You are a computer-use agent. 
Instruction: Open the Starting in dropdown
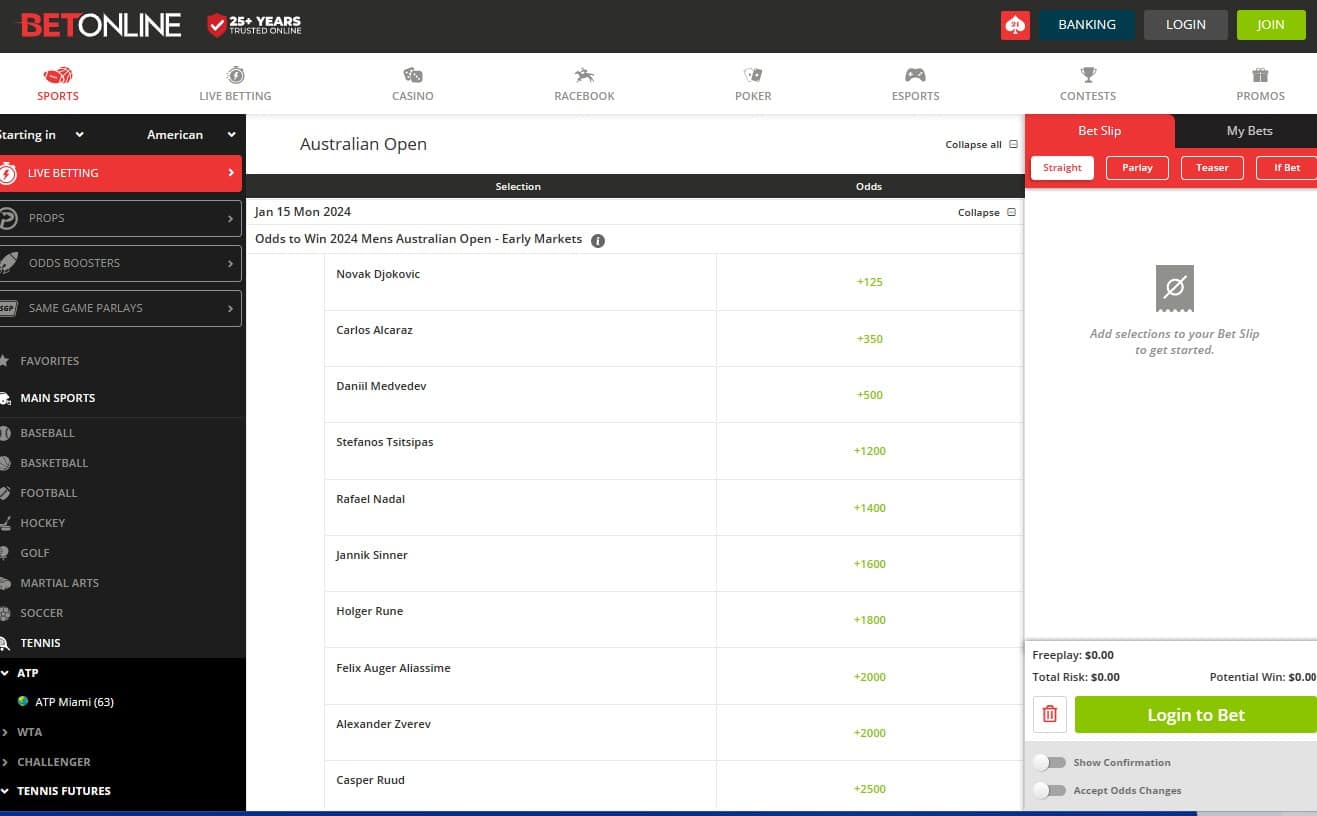pos(42,135)
